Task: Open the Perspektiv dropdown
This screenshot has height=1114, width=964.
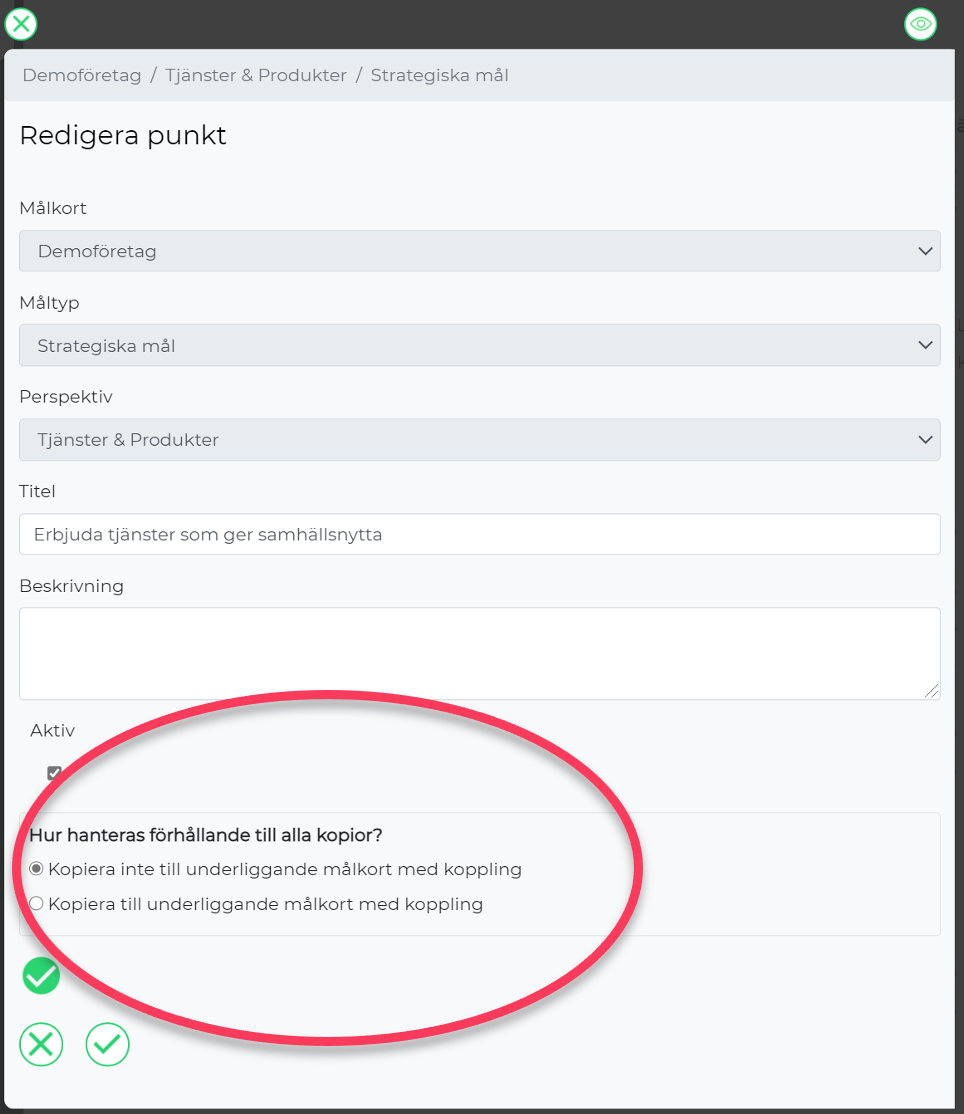Action: (480, 440)
